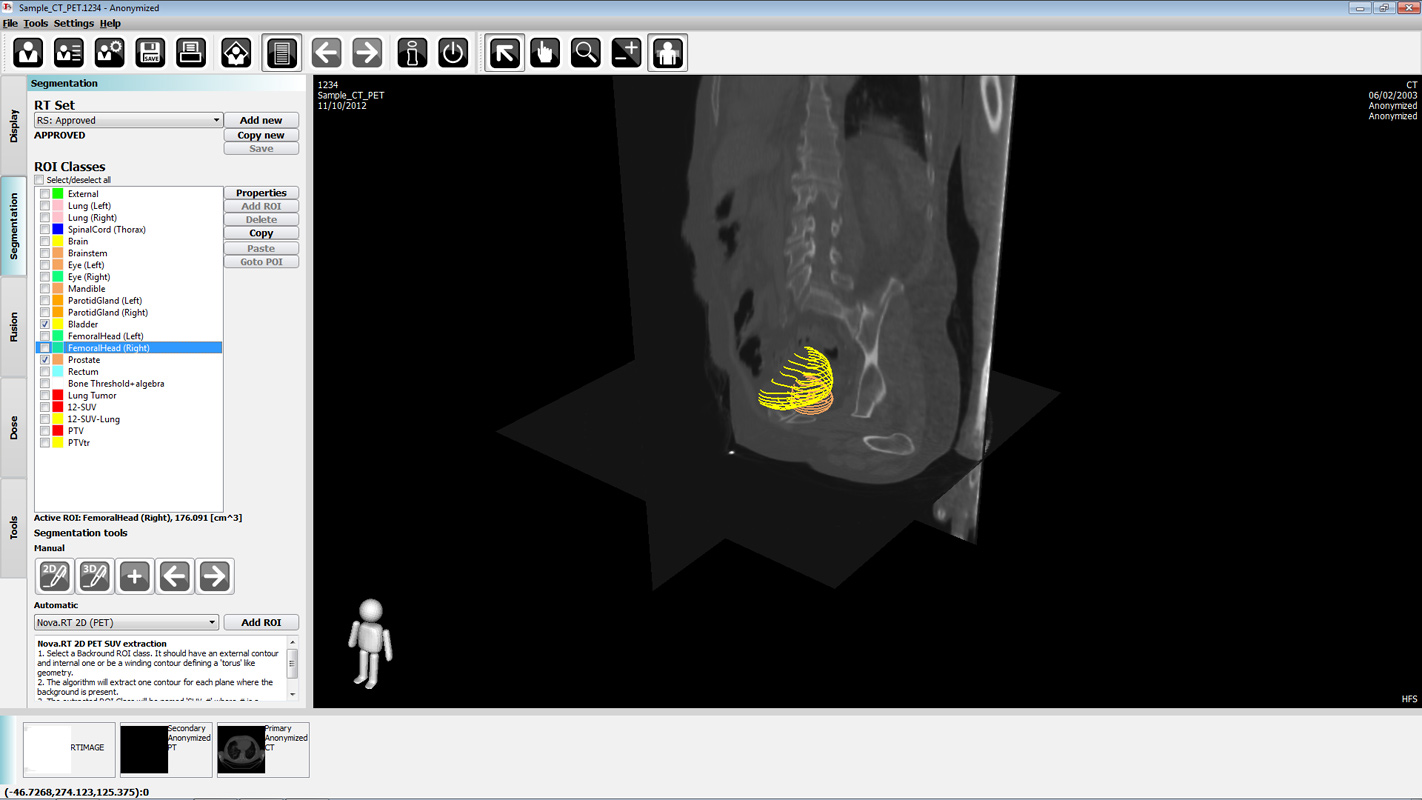Open the Tools menu

coord(35,23)
